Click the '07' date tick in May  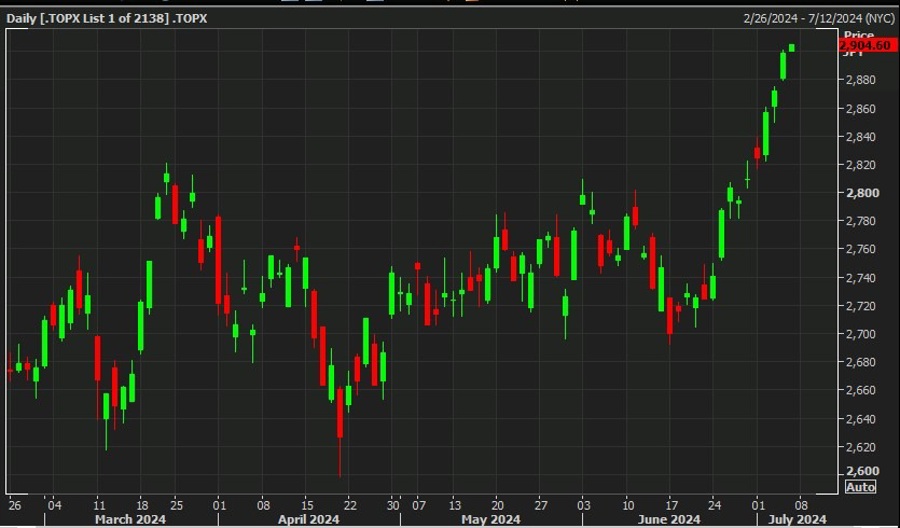click(x=419, y=506)
